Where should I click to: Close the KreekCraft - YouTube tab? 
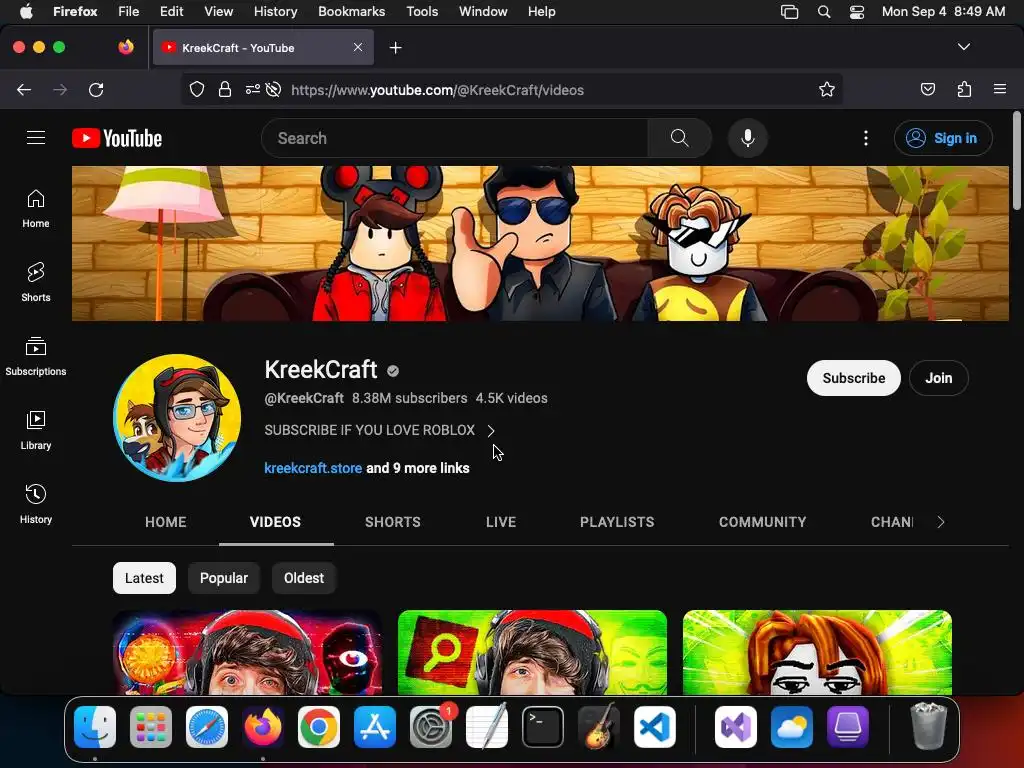point(358,47)
